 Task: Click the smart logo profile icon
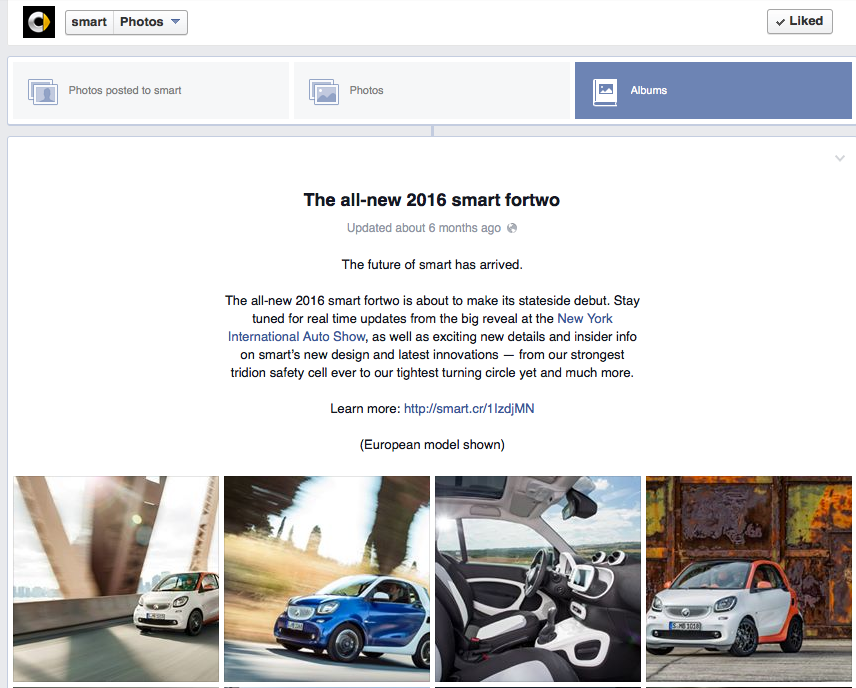tap(39, 22)
